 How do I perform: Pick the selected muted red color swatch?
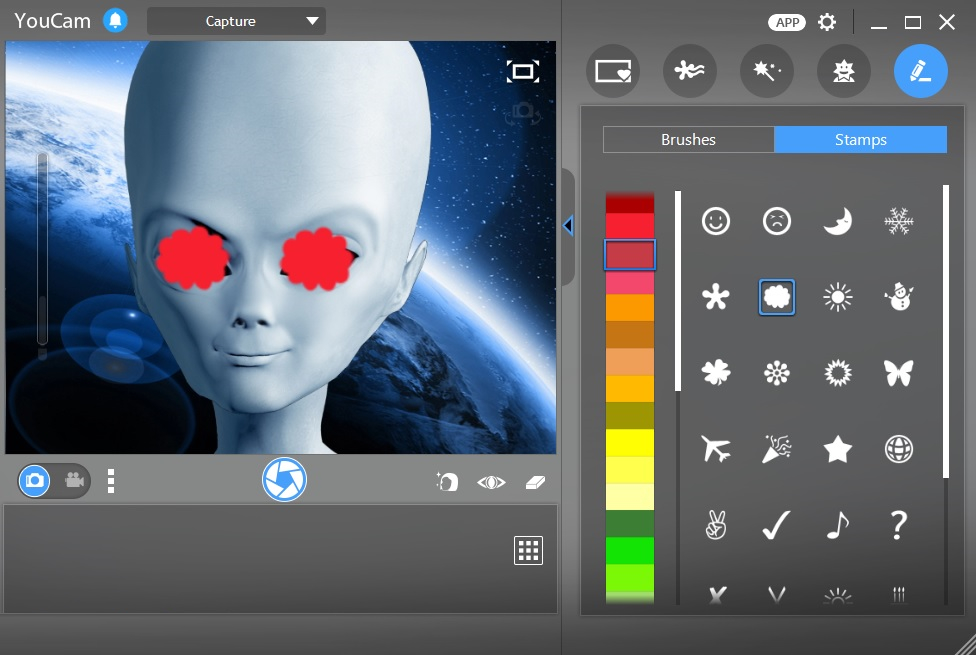tap(630, 255)
